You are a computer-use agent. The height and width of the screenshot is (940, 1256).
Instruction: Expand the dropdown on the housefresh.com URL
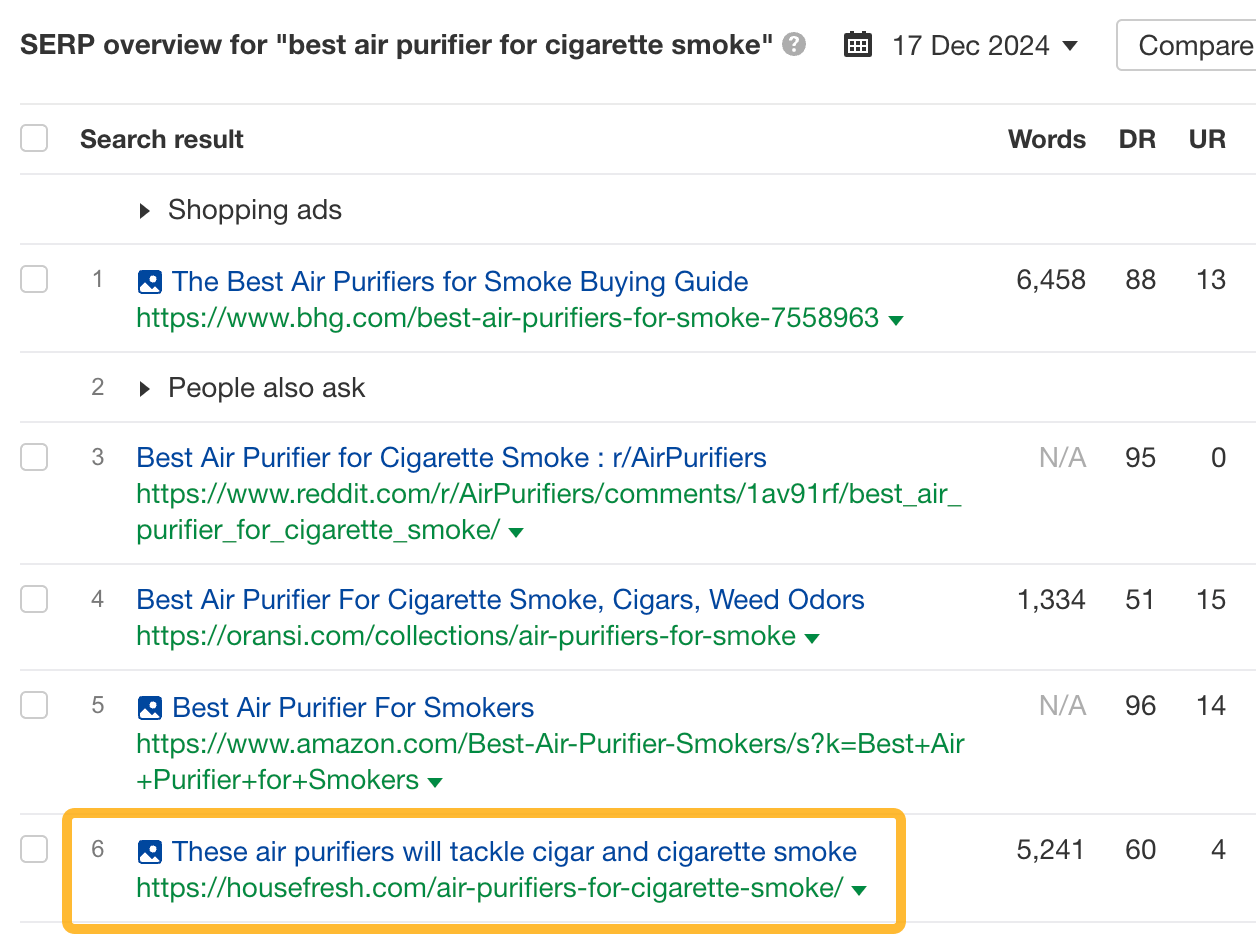coord(861,887)
